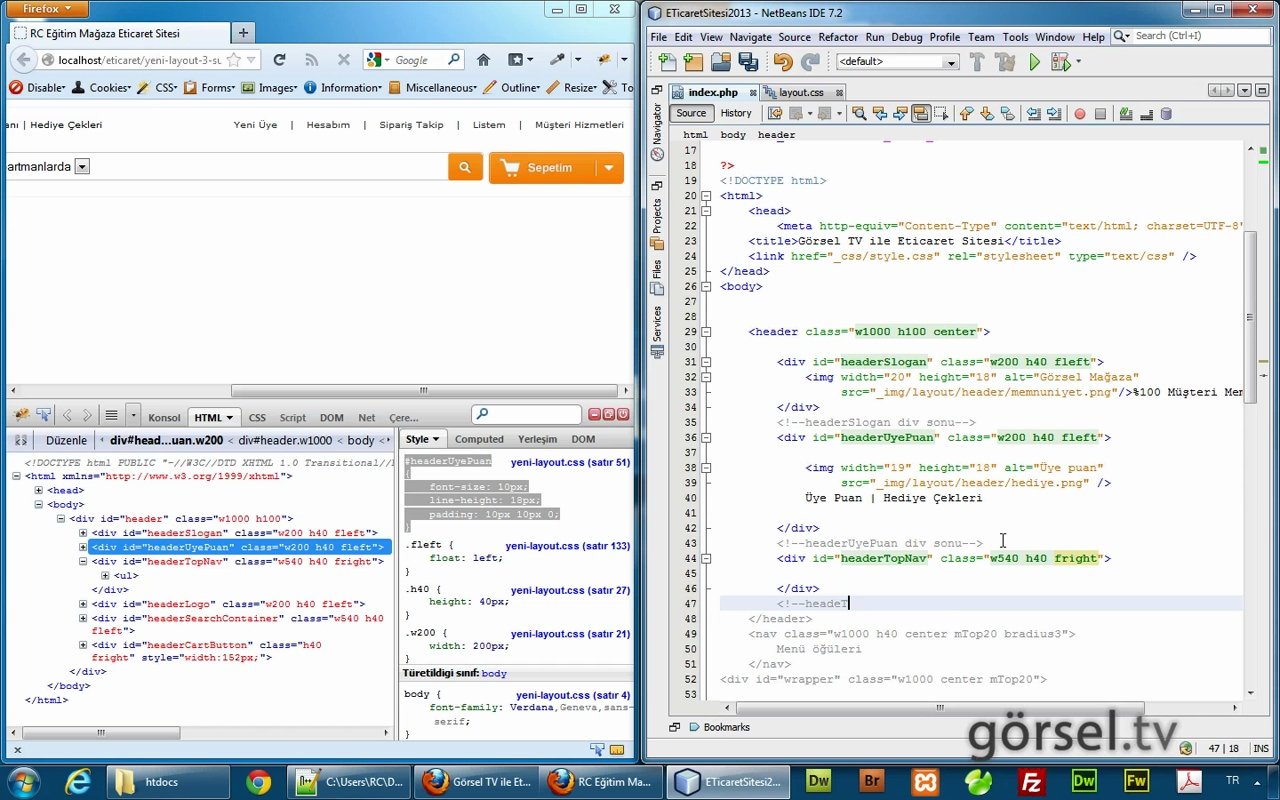Open the Firebug Konsol tab
The height and width of the screenshot is (800, 1280).
(164, 418)
